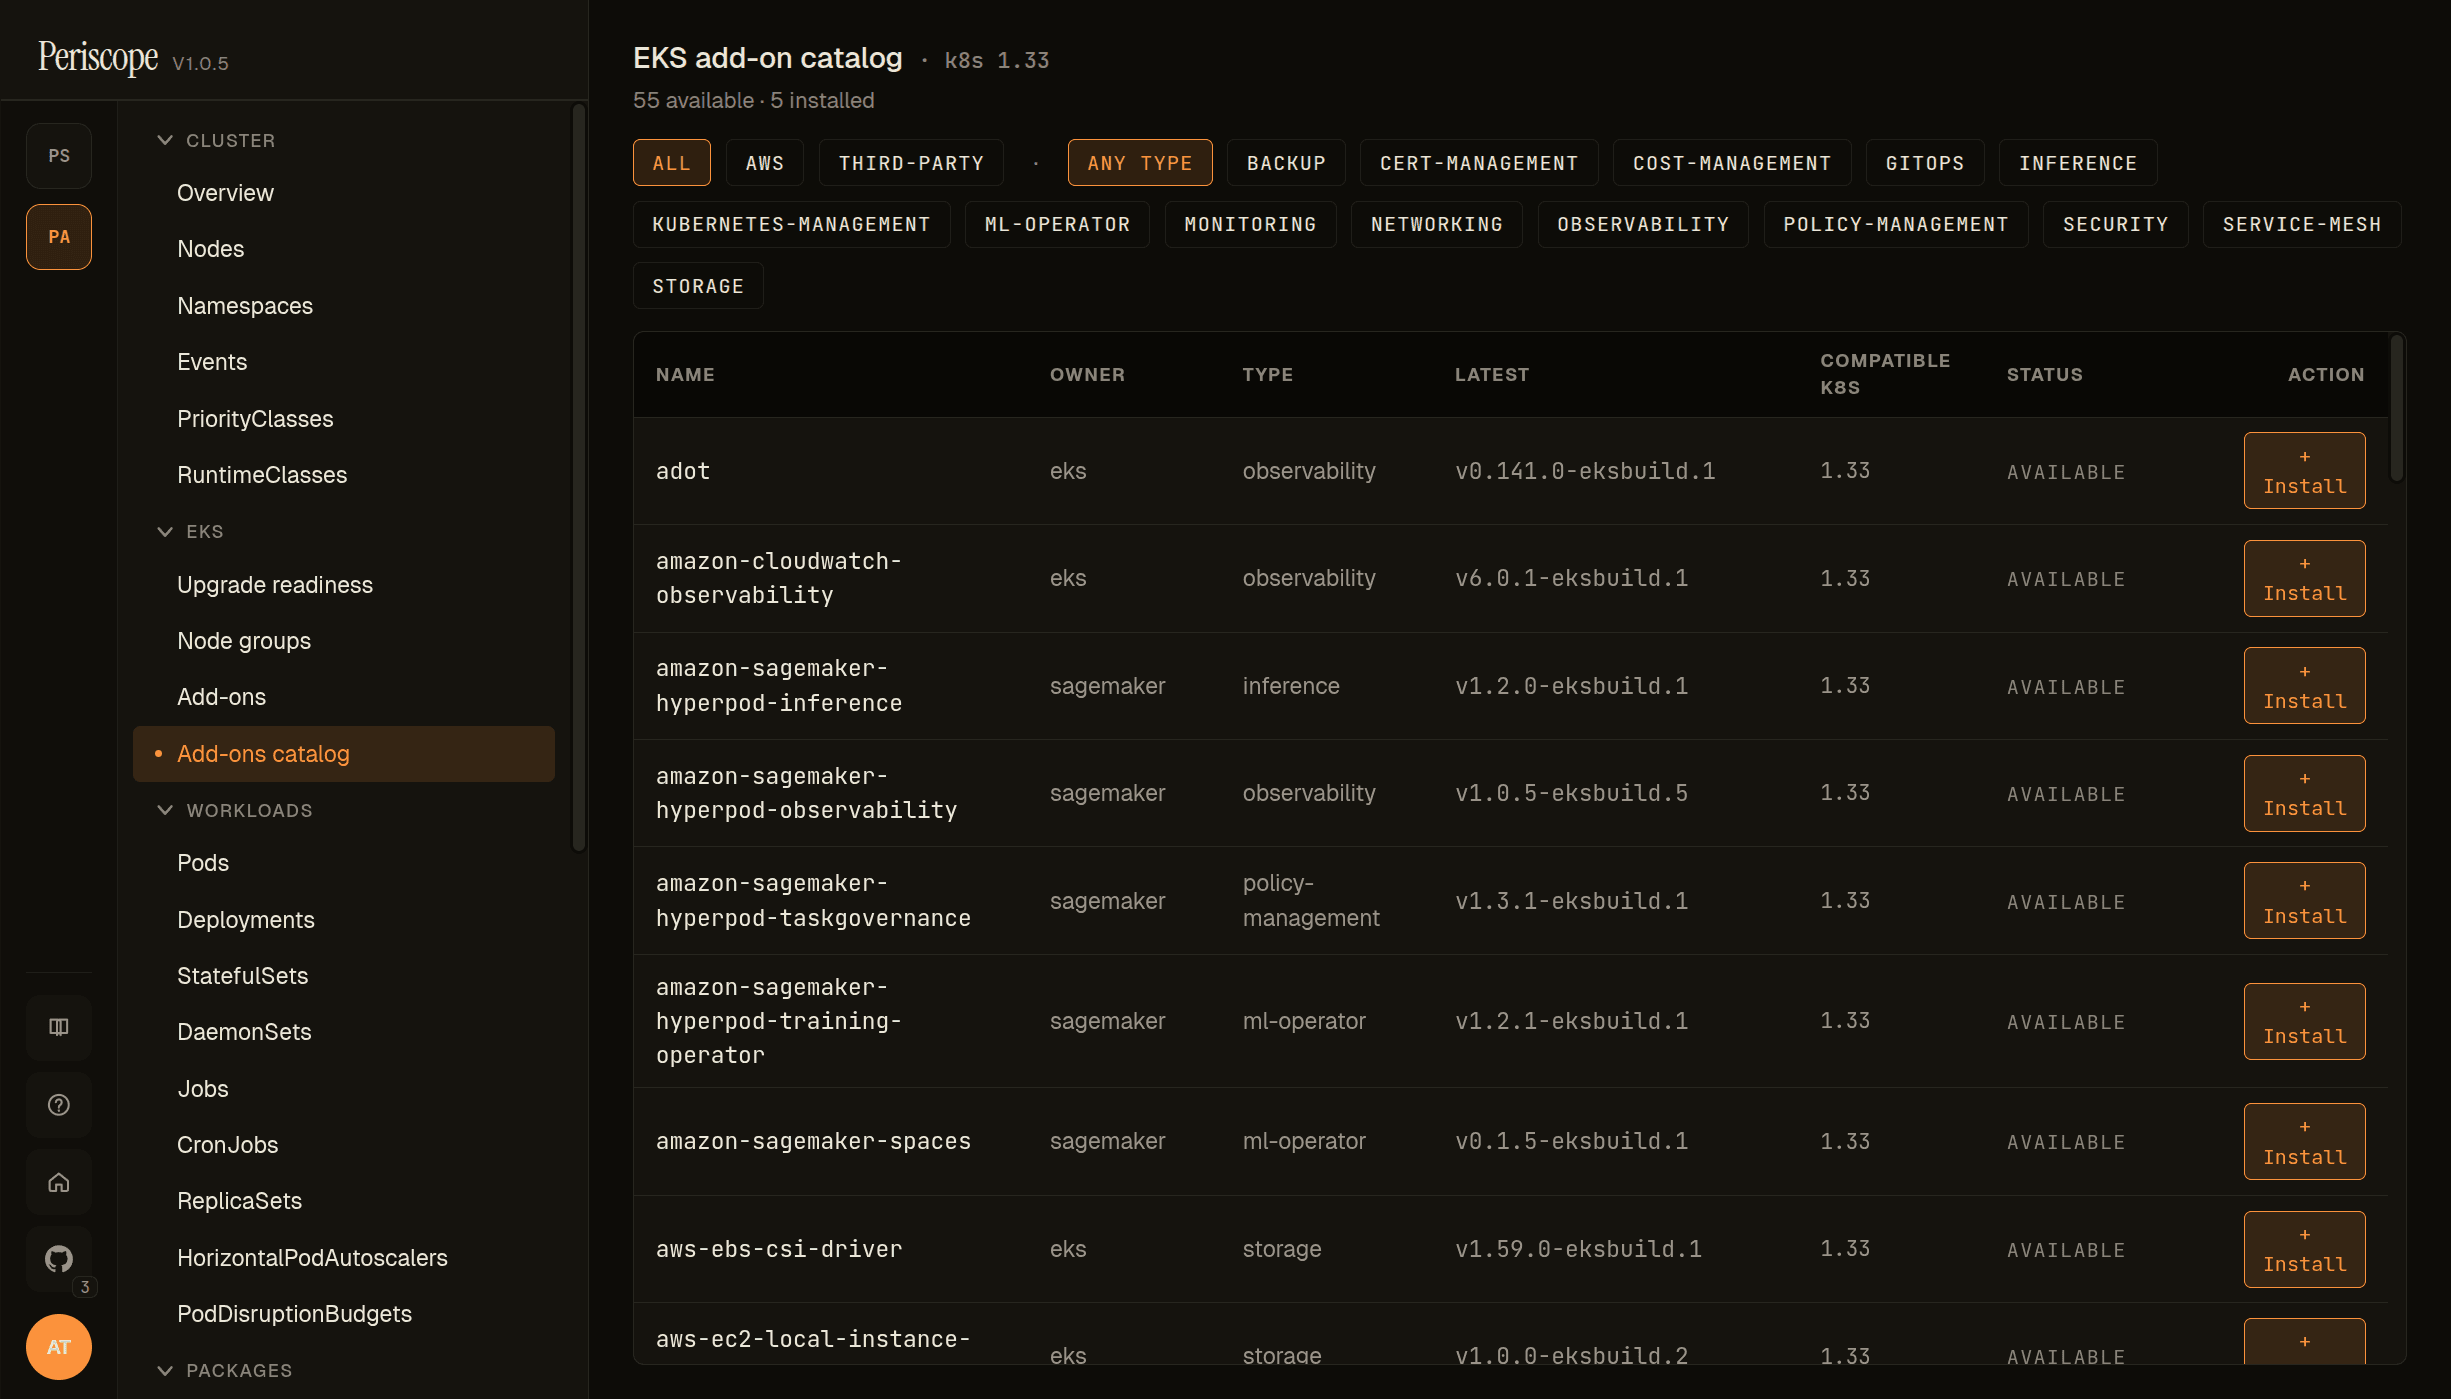Open PodDisruptionBudgets

[x=344, y=1314]
